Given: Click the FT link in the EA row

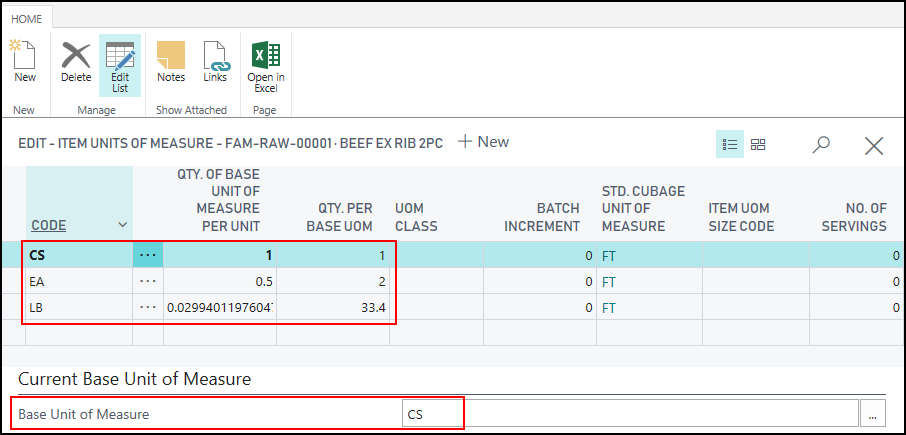Looking at the screenshot, I should click(x=609, y=282).
